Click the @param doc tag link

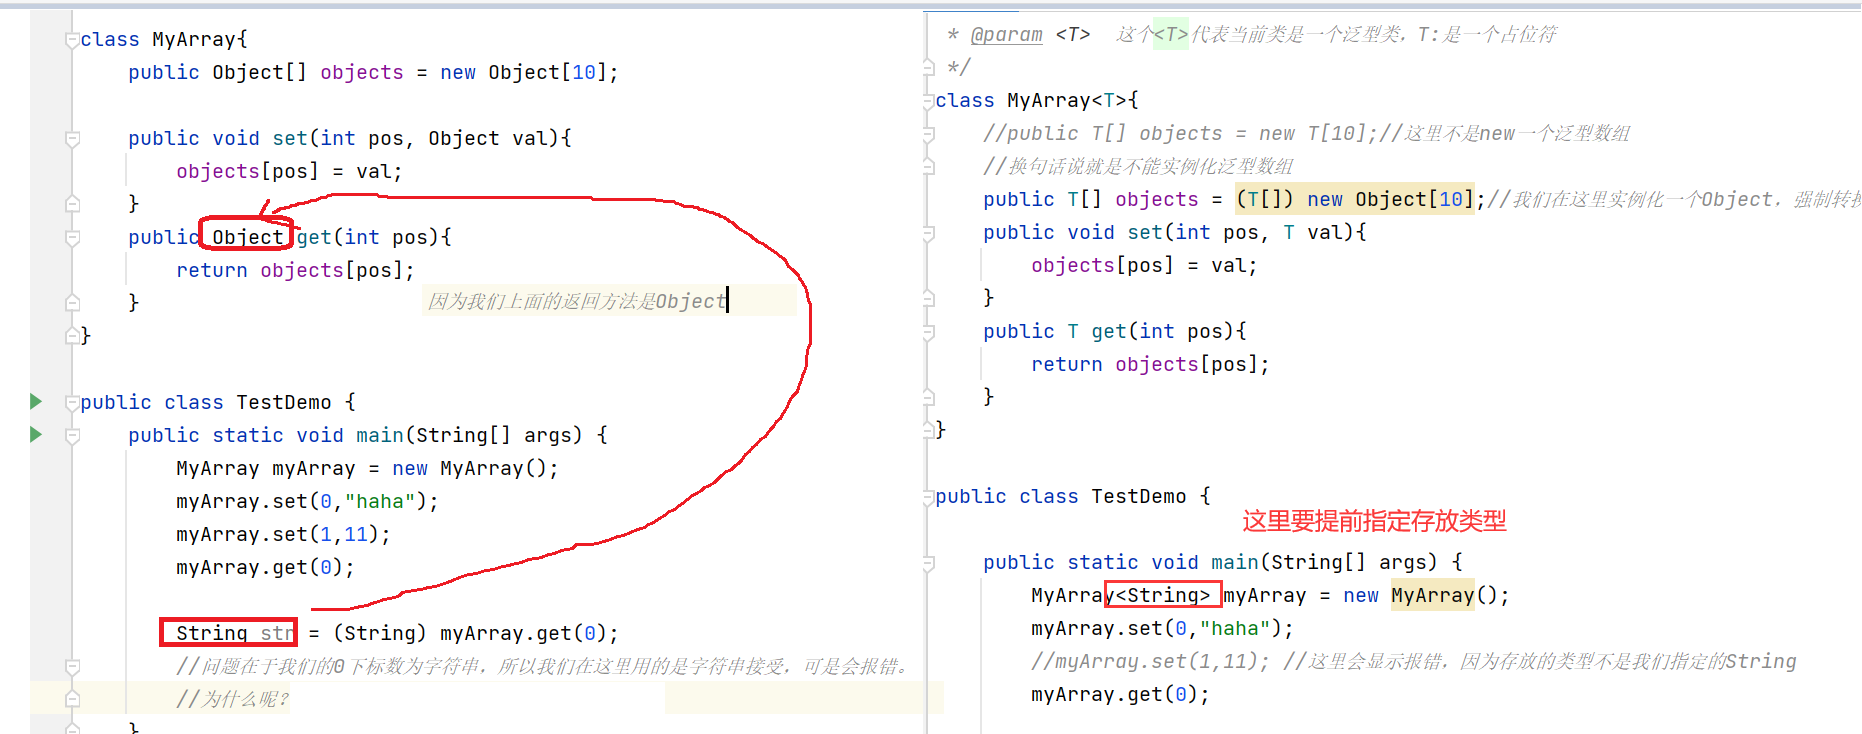[x=1006, y=35]
